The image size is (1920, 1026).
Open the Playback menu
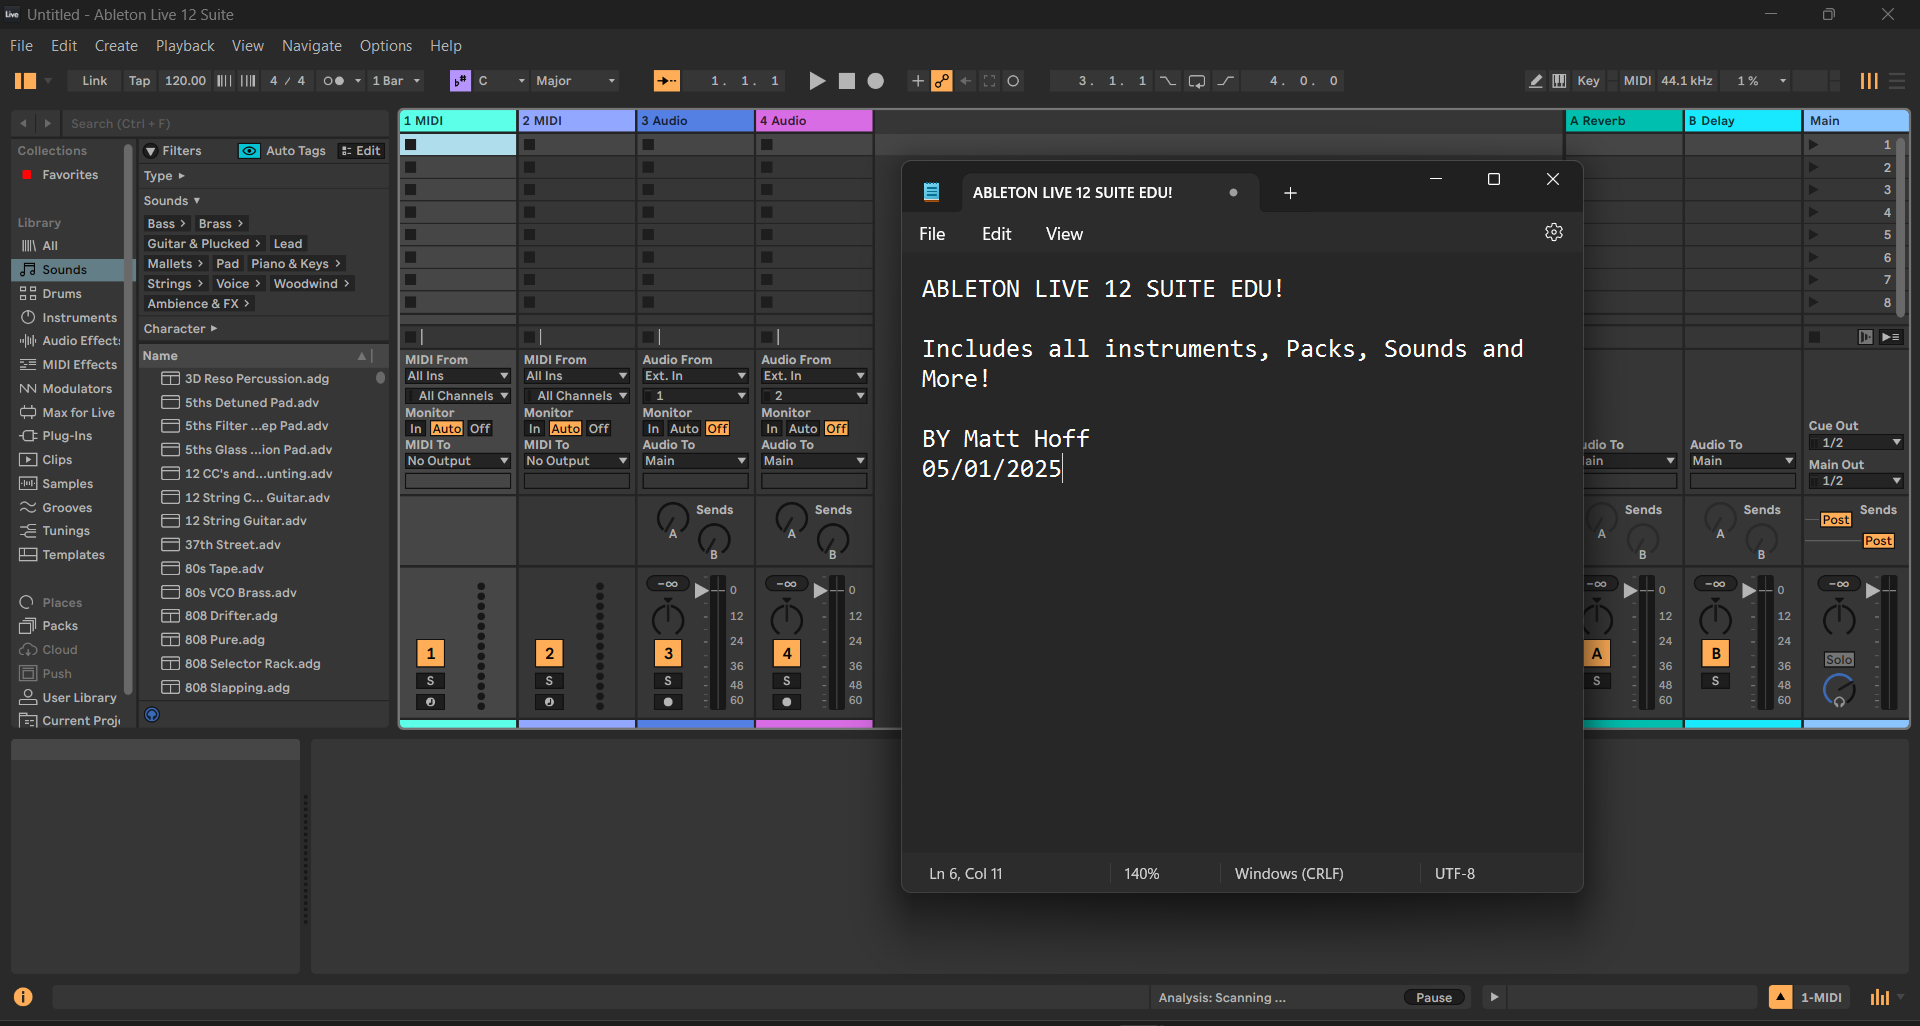[185, 46]
